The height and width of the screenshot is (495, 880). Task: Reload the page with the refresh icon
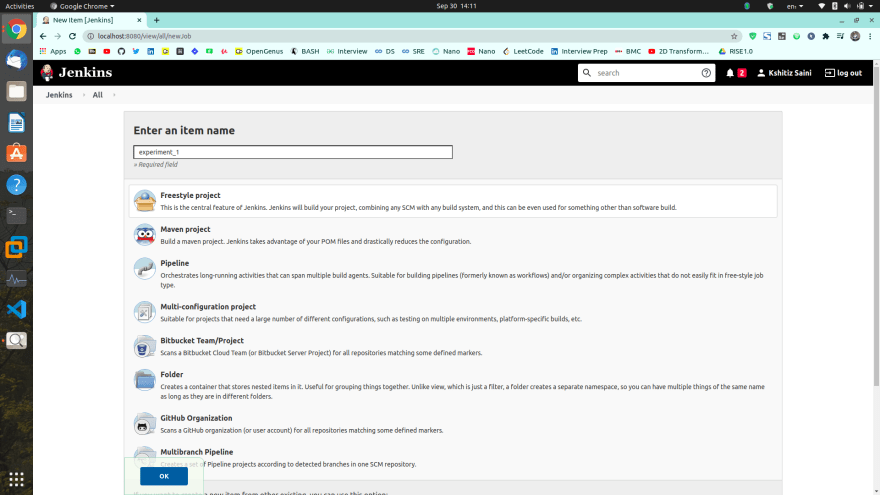[72, 36]
